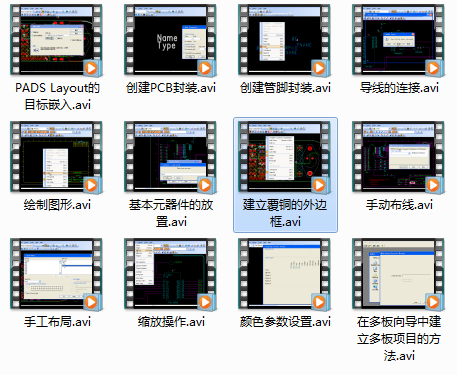Click the highlighted 建立覆铜的外边框.avi video icon
457x375 pixels.
click(x=284, y=157)
